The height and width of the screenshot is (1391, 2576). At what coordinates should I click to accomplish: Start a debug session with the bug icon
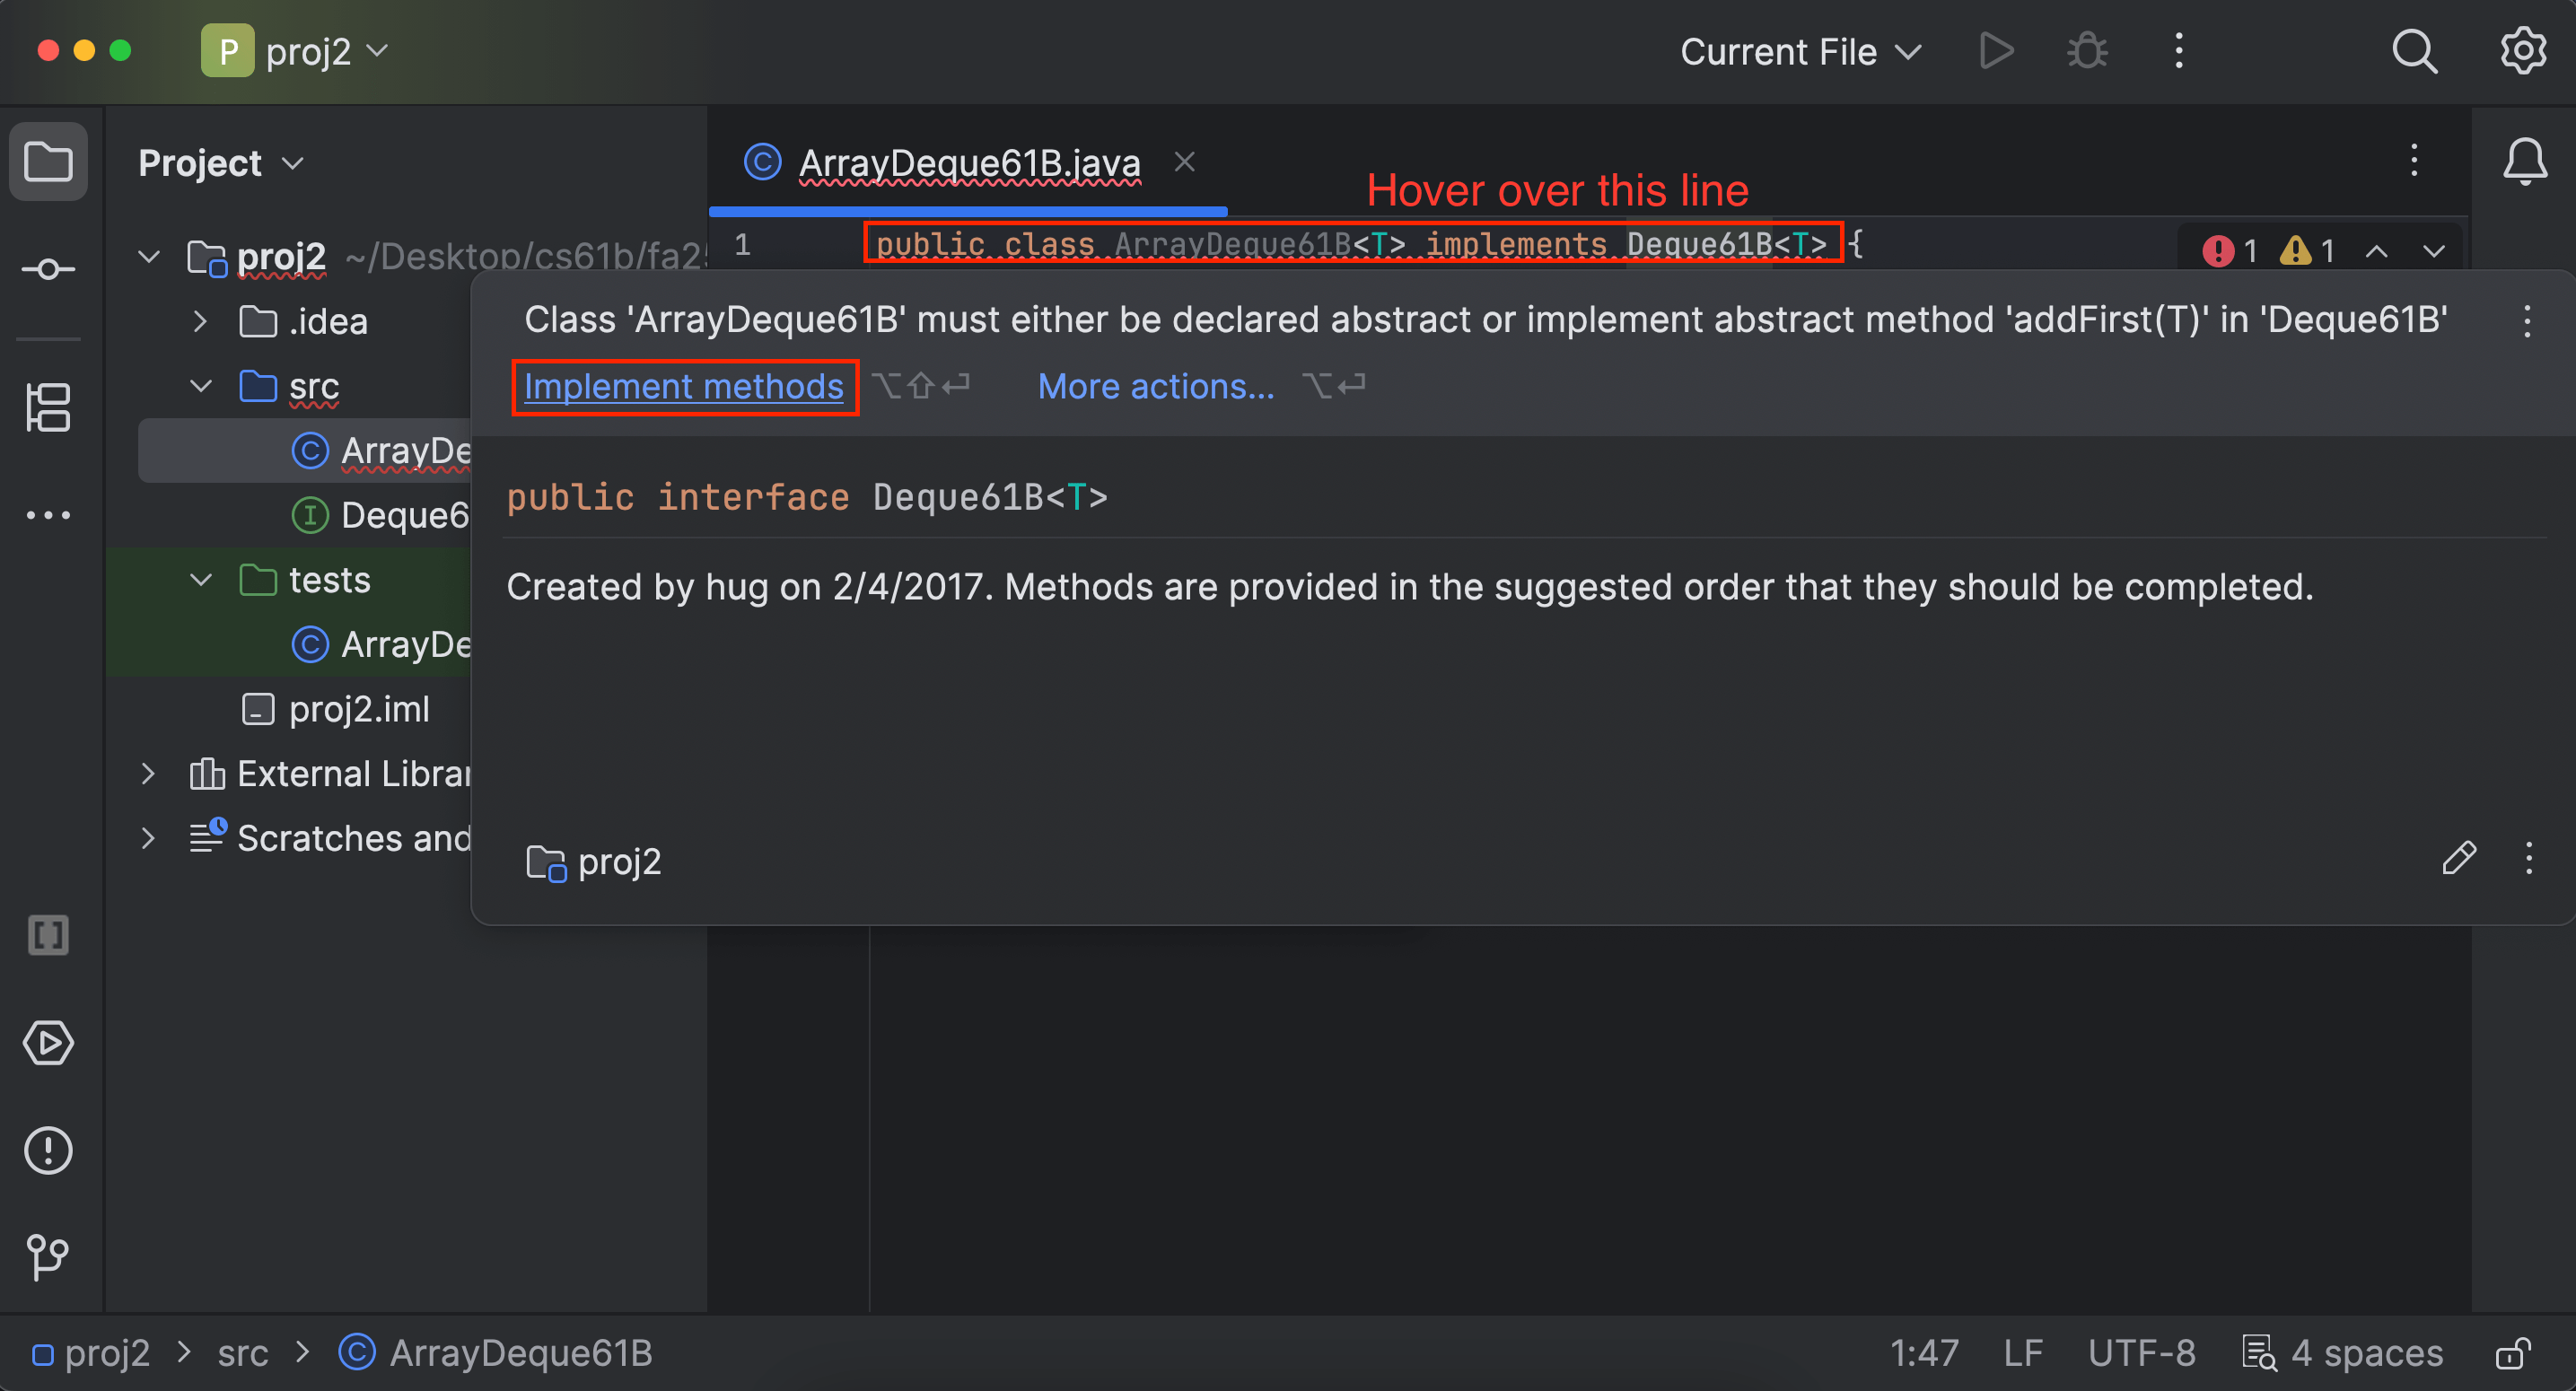tap(2087, 51)
